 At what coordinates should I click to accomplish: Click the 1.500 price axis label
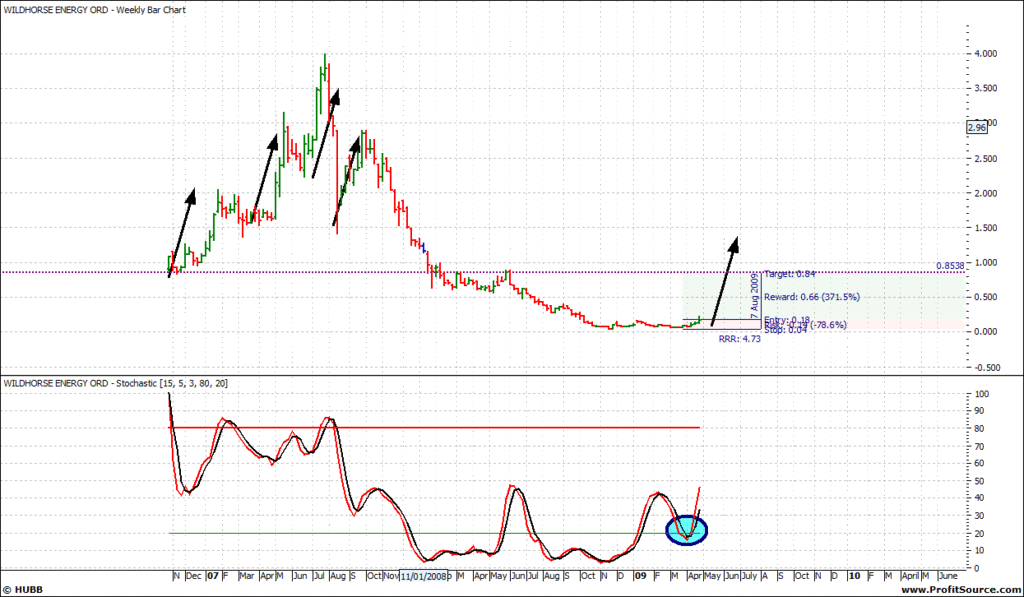984,228
